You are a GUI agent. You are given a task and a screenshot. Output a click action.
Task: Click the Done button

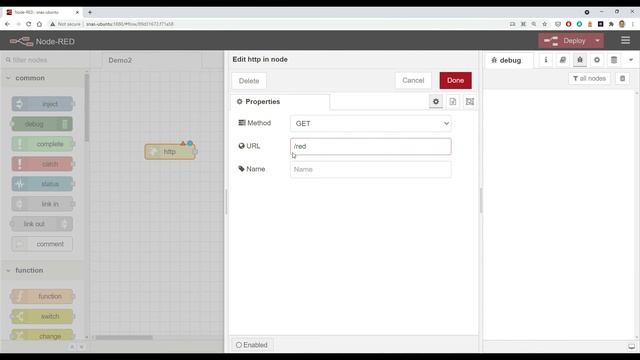(456, 80)
